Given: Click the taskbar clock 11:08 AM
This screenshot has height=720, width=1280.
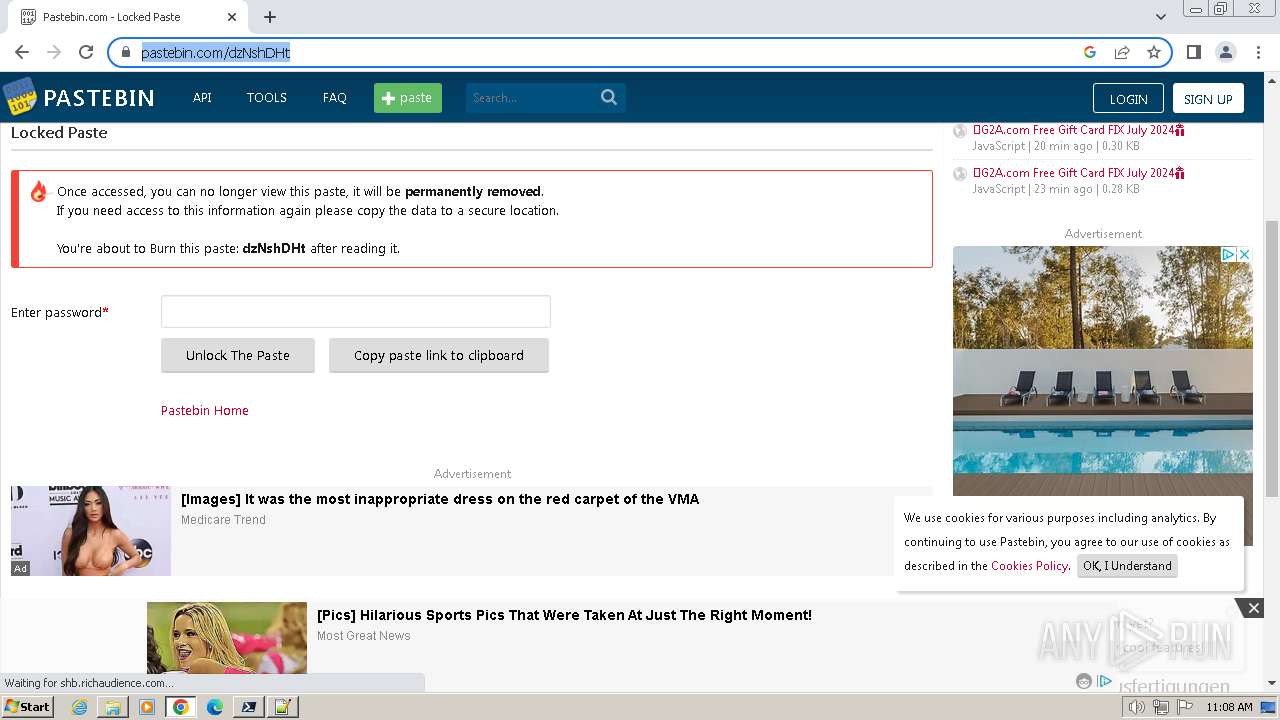Looking at the screenshot, I should 1229,707.
